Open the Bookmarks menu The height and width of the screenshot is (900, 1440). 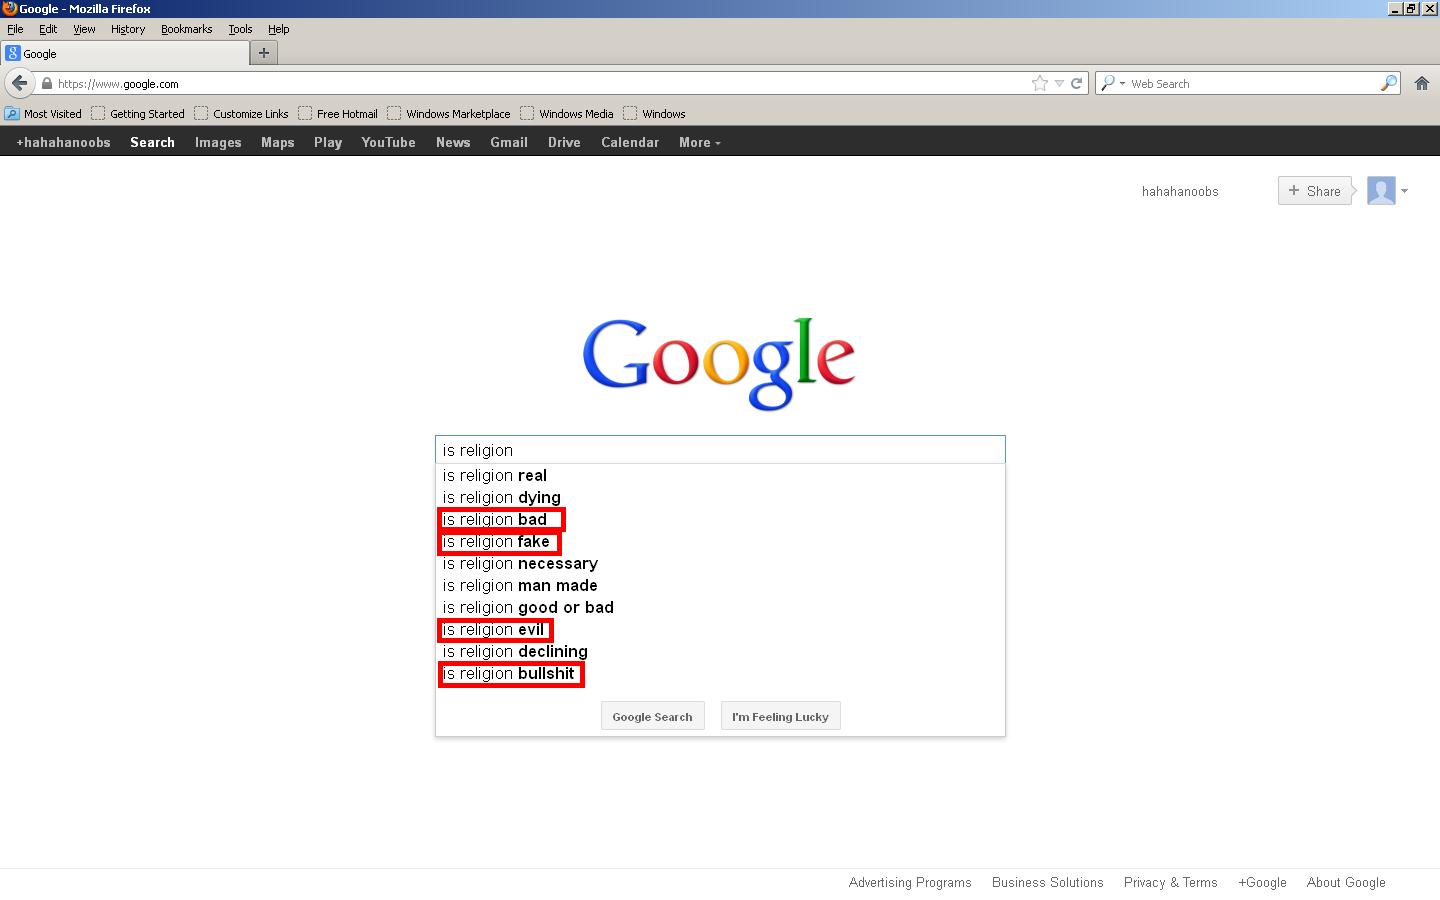click(186, 29)
